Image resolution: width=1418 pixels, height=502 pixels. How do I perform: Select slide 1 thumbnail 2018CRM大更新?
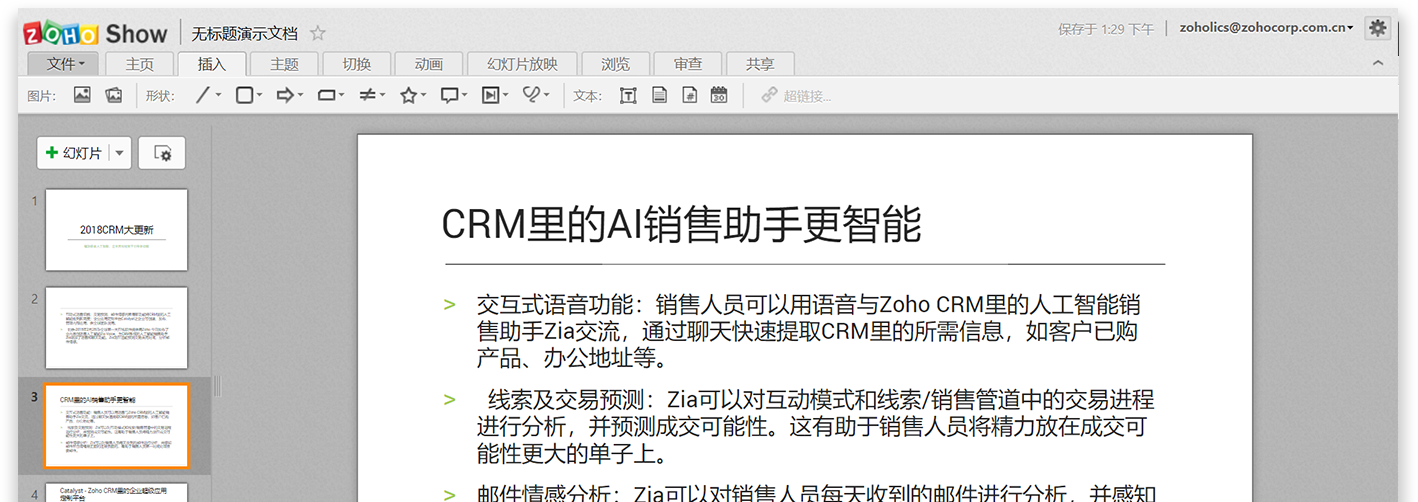point(116,230)
